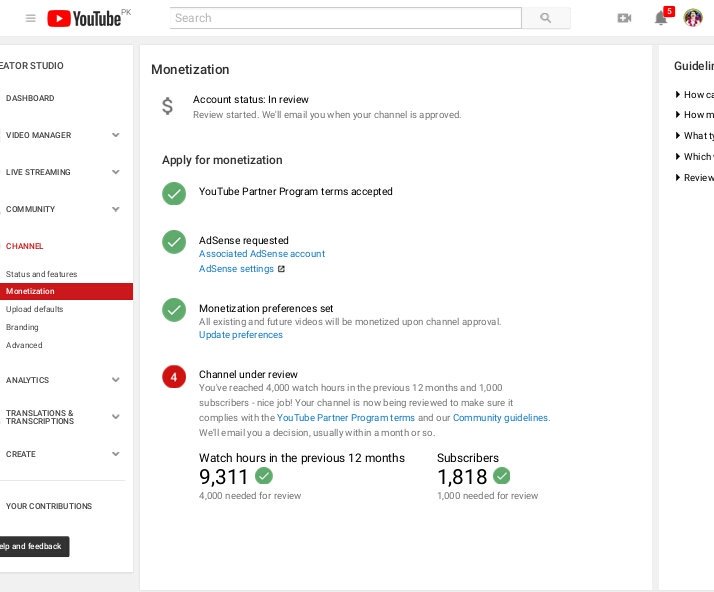This screenshot has height=592, width=714.
Task: Click the Monetization preferences set checkmark
Action: [x=174, y=310]
